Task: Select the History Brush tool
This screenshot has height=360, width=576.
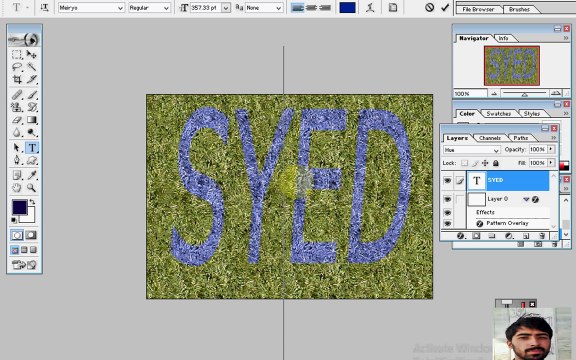Action: tap(32, 107)
